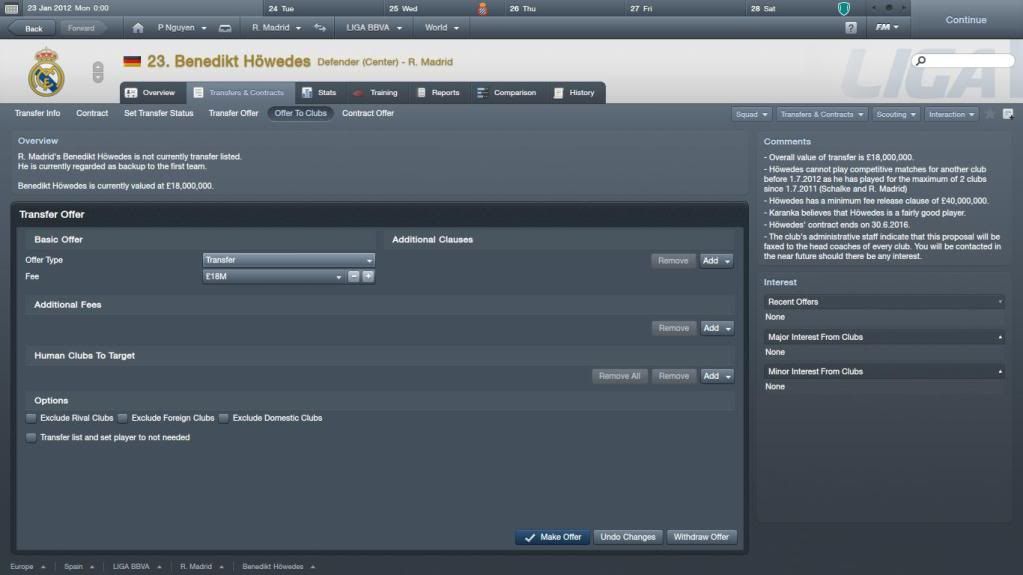Open the LIGA BBVA dropdown menu
This screenshot has width=1023, height=575.
(x=374, y=28)
